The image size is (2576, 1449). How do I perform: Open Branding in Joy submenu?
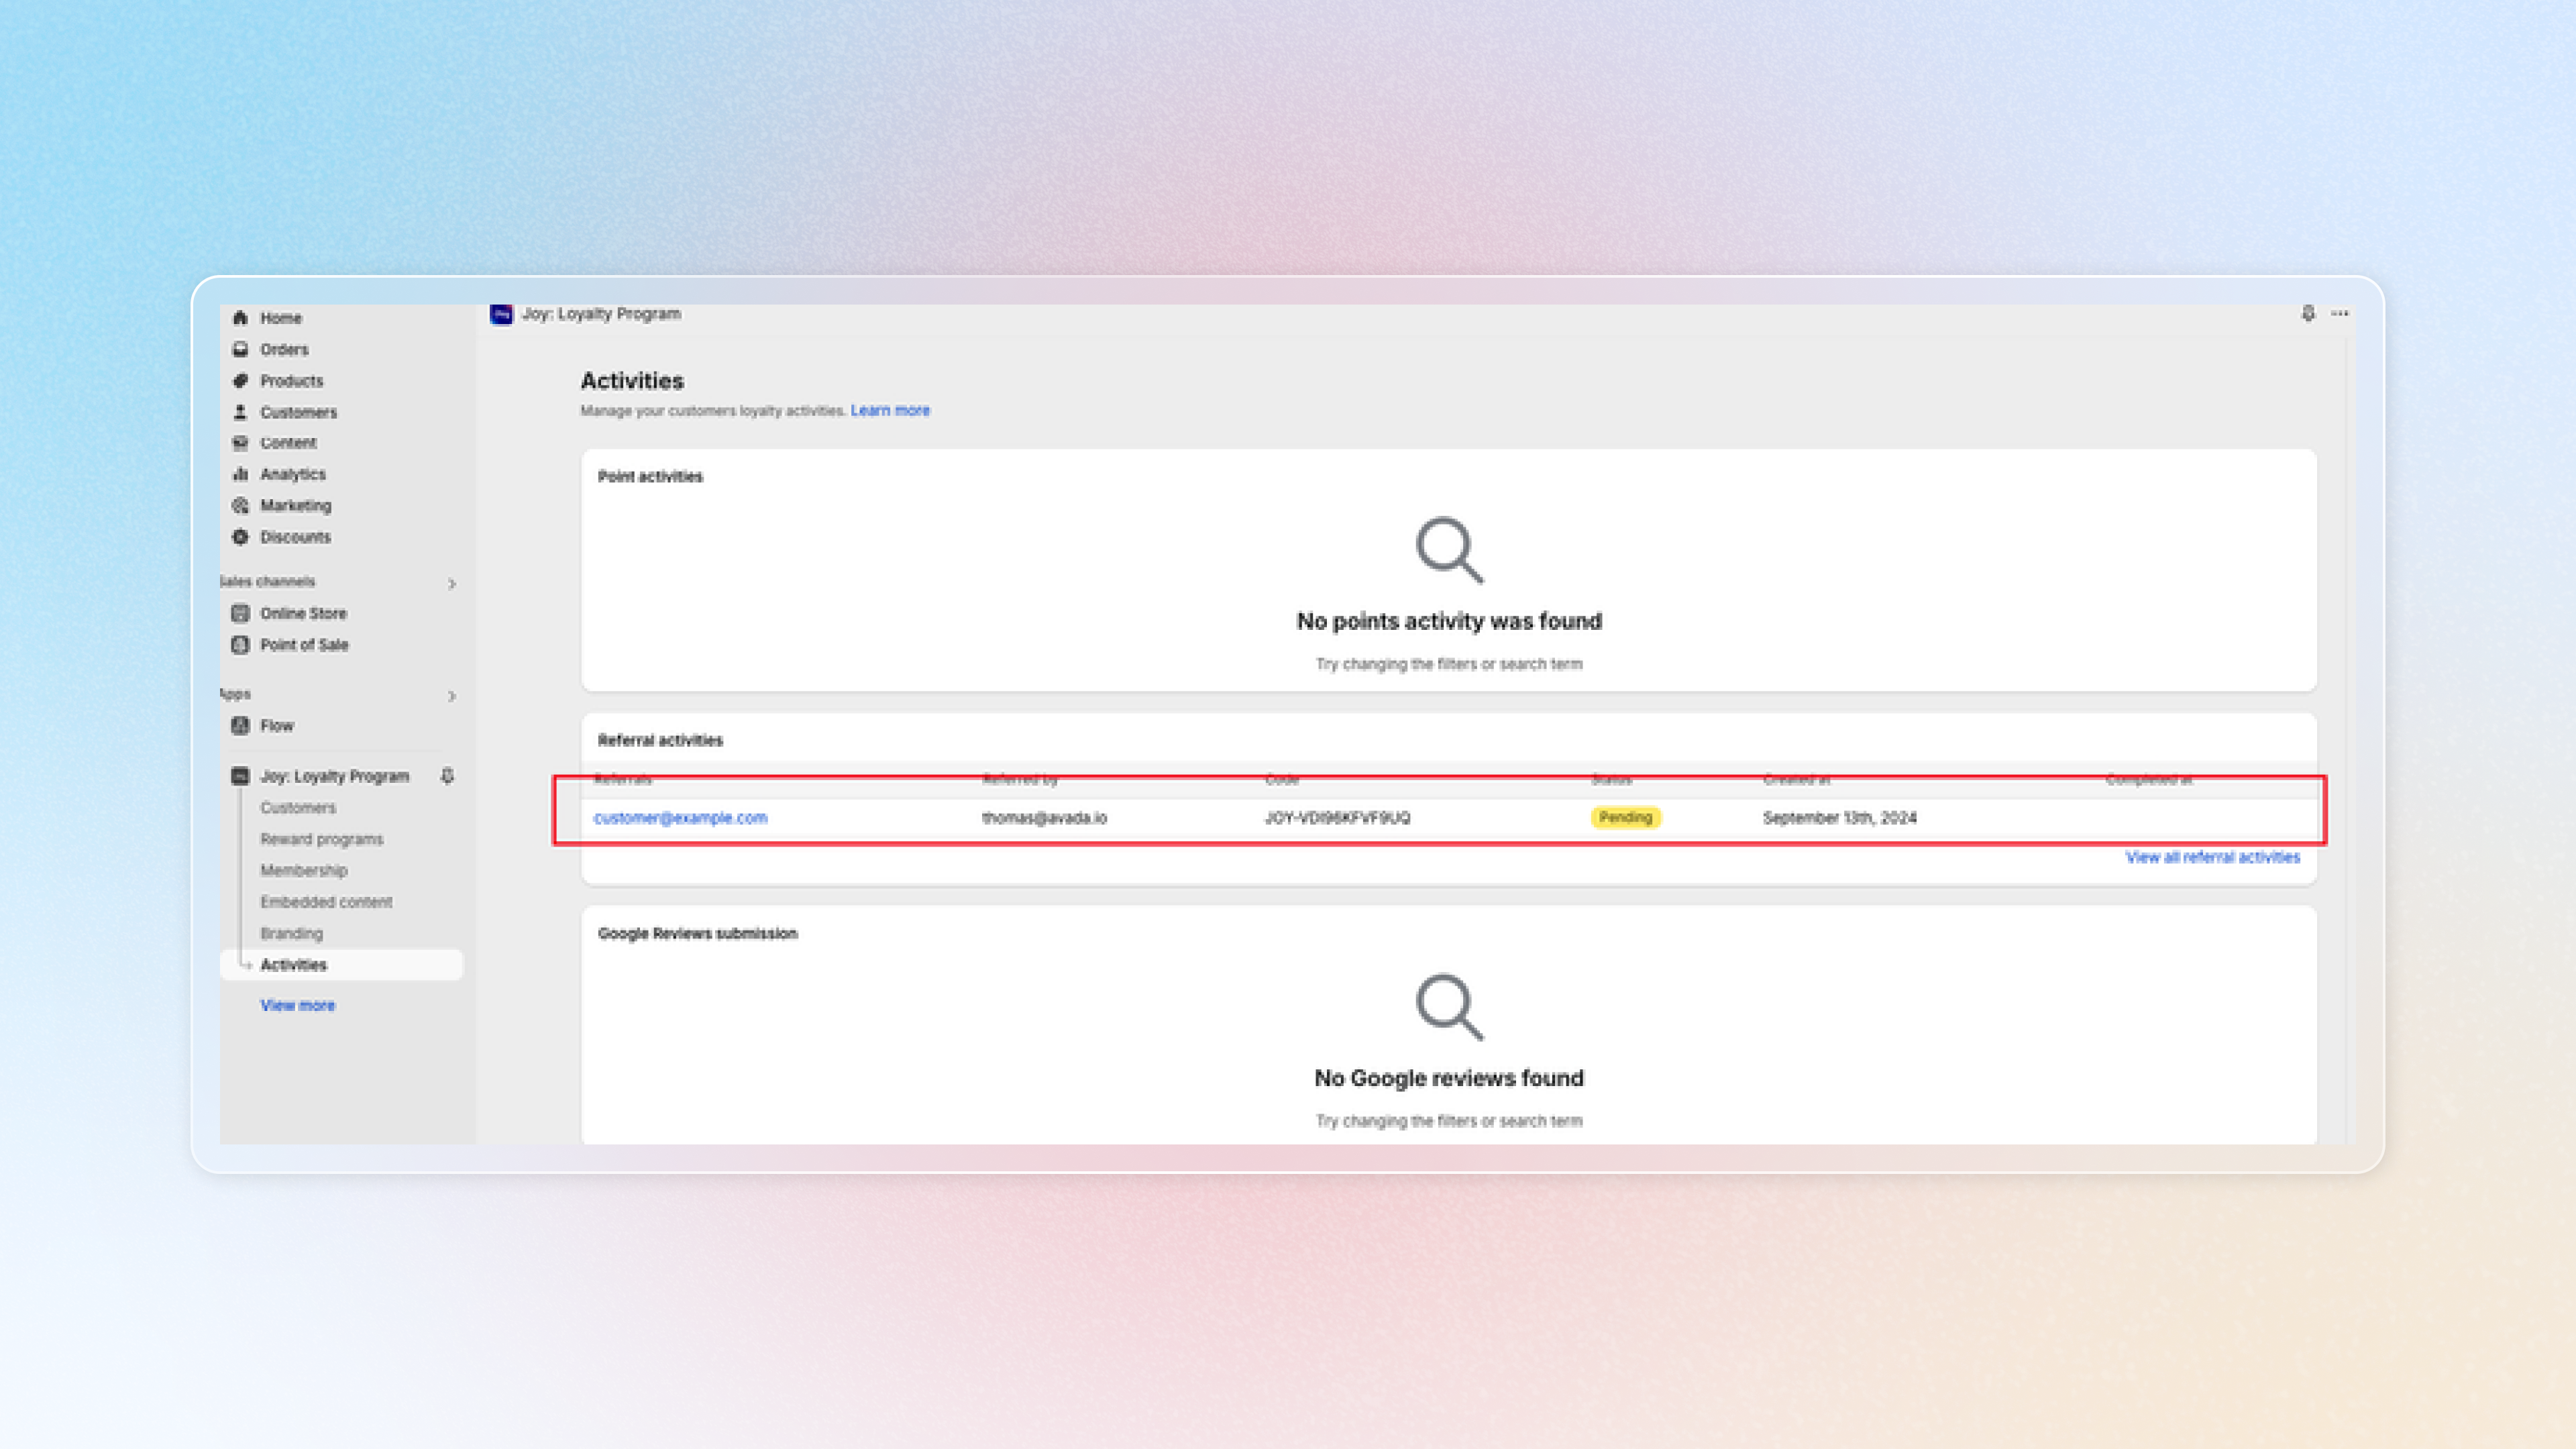(291, 933)
